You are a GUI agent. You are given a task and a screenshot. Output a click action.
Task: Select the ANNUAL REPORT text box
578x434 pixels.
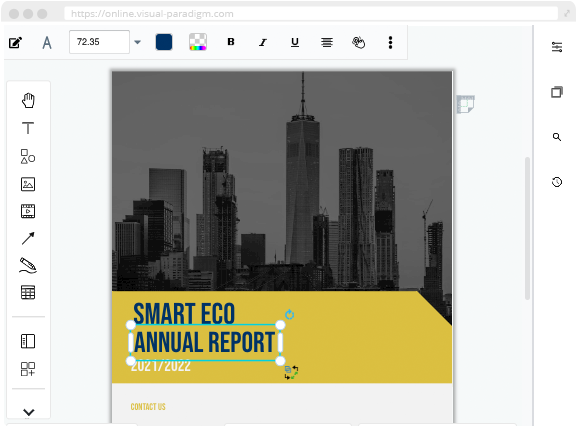click(205, 343)
